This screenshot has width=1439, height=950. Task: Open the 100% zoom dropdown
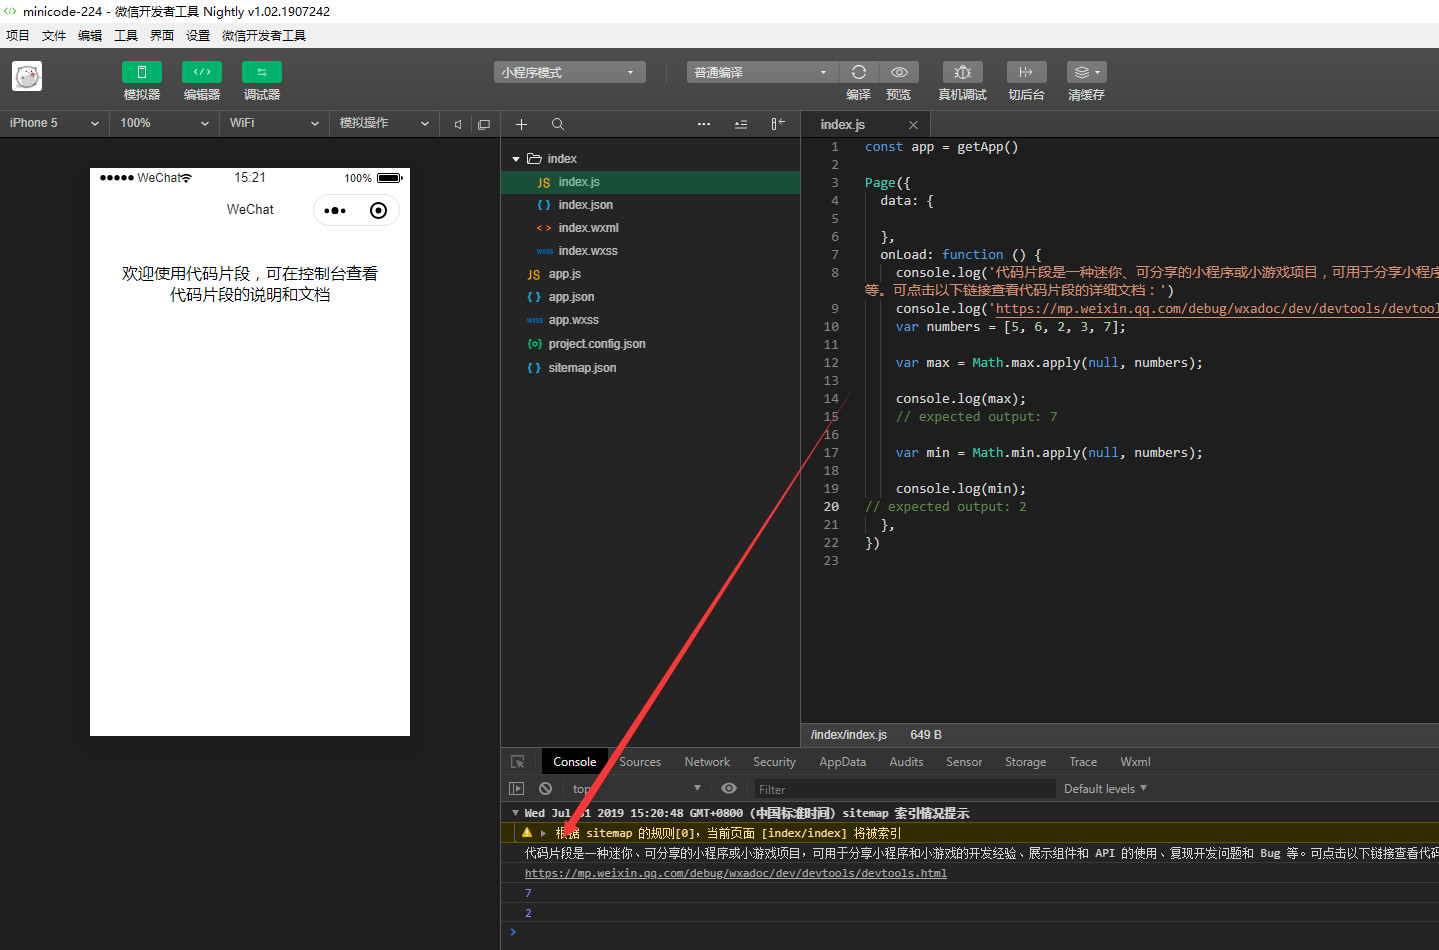[x=165, y=123]
